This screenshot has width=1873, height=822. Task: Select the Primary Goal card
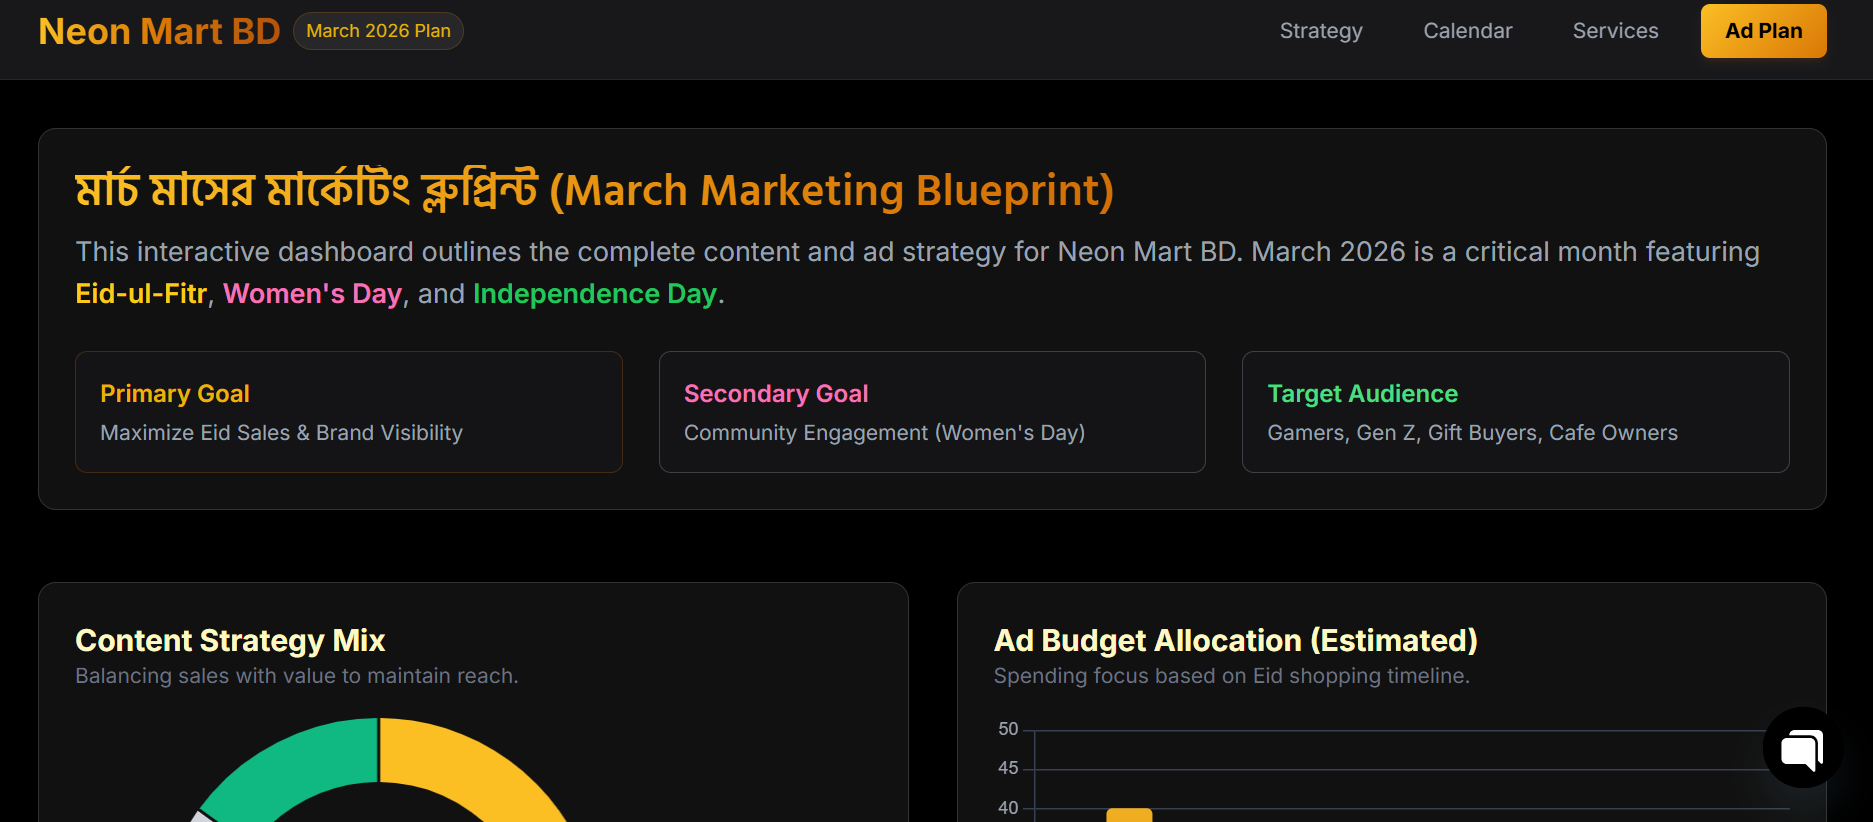click(348, 412)
